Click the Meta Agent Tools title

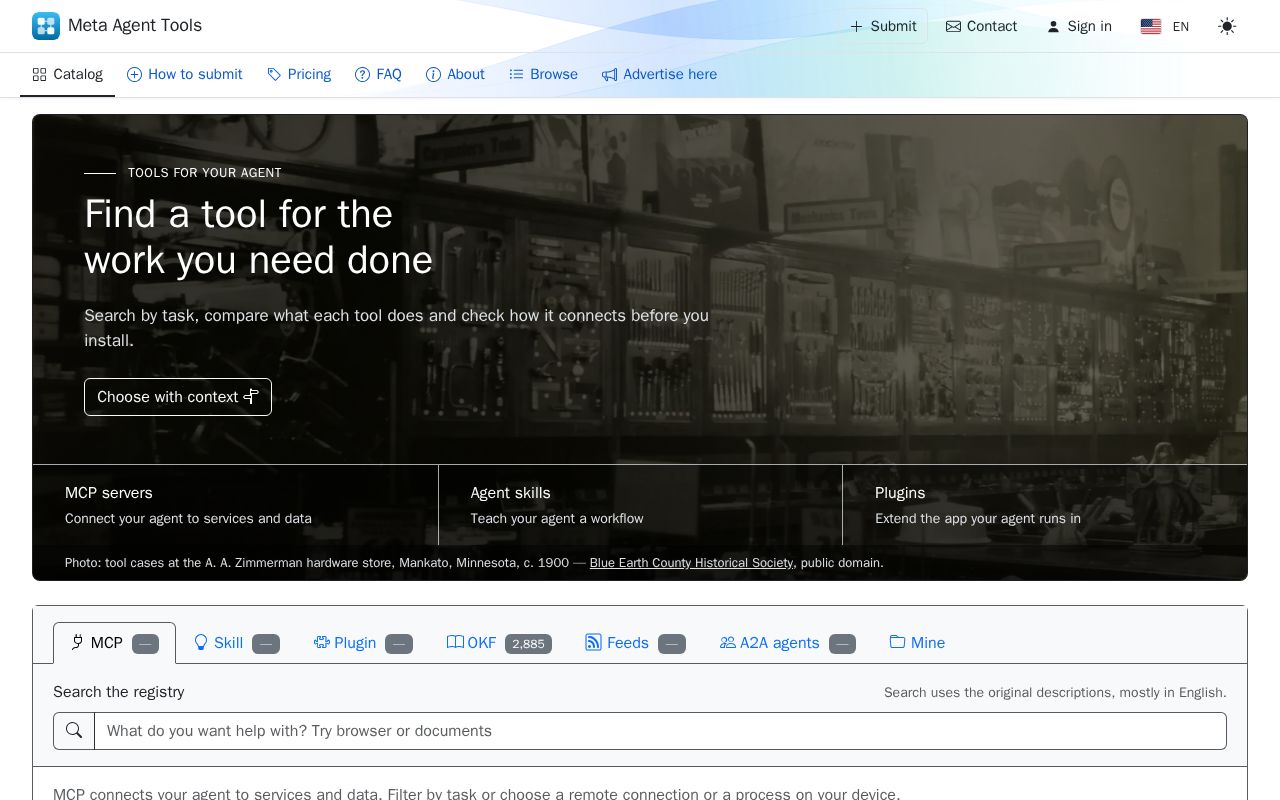(135, 26)
